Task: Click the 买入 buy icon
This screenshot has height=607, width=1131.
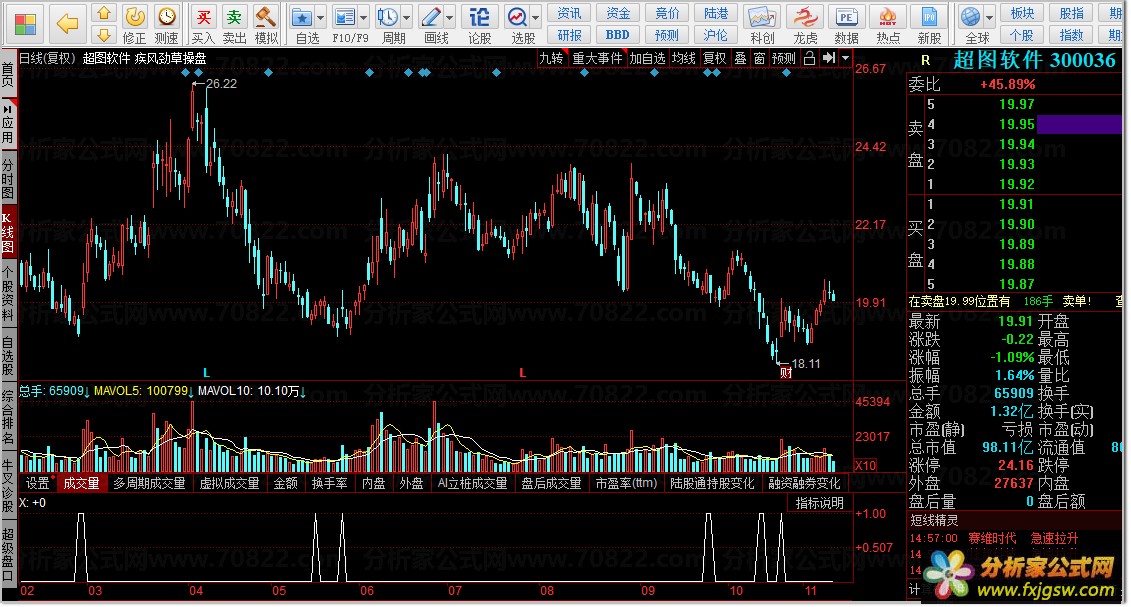Action: pyautogui.click(x=203, y=17)
